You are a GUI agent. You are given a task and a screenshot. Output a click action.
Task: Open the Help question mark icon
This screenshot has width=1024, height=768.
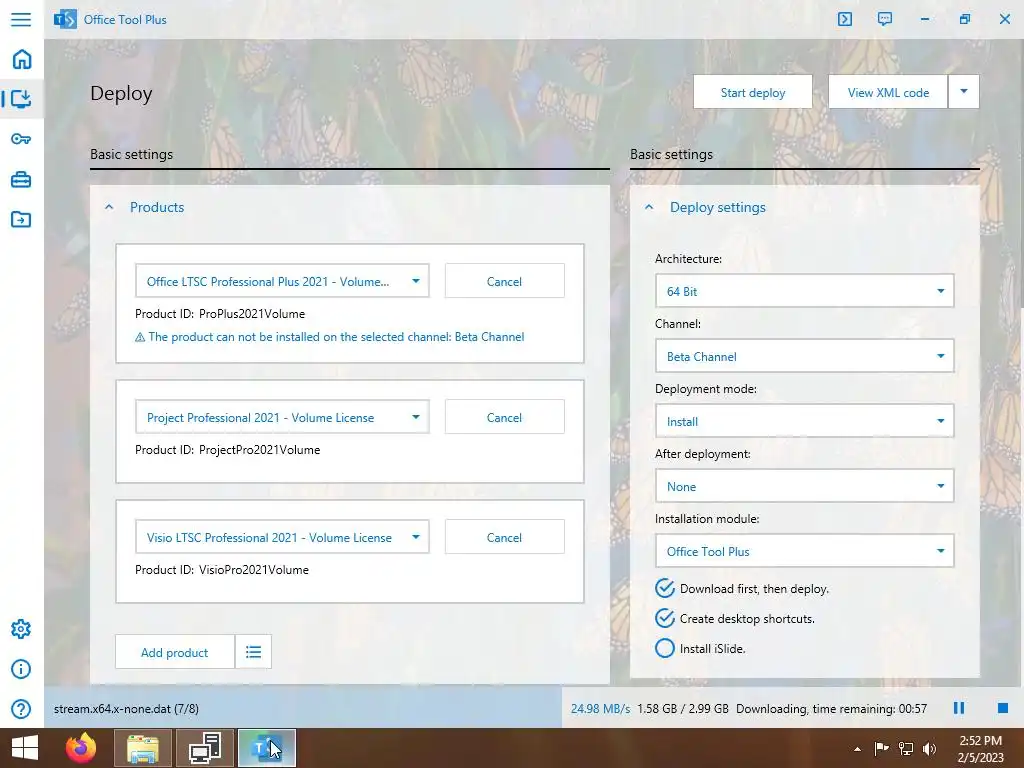tap(21, 709)
